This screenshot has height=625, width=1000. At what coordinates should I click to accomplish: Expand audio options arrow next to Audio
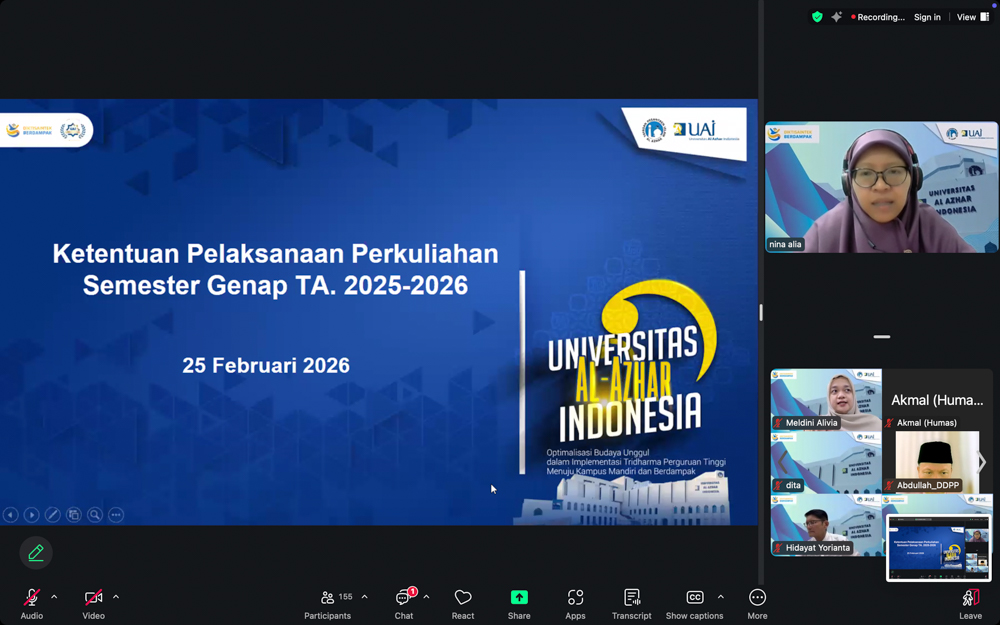tap(54, 597)
